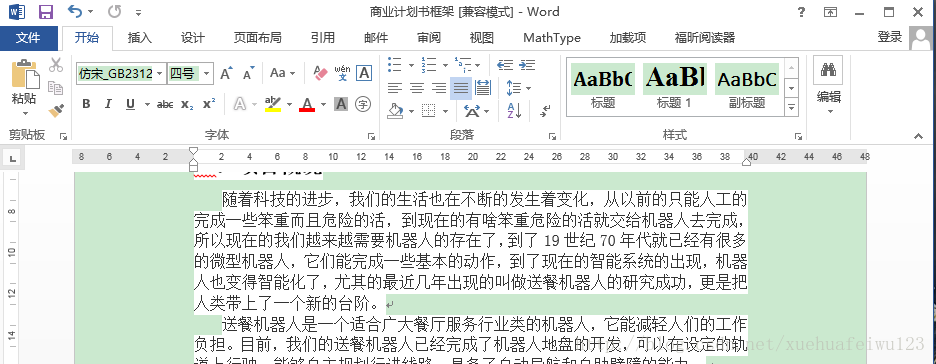Open the font color dropdown arrow
Image resolution: width=936 pixels, height=364 pixels.
(x=324, y=104)
